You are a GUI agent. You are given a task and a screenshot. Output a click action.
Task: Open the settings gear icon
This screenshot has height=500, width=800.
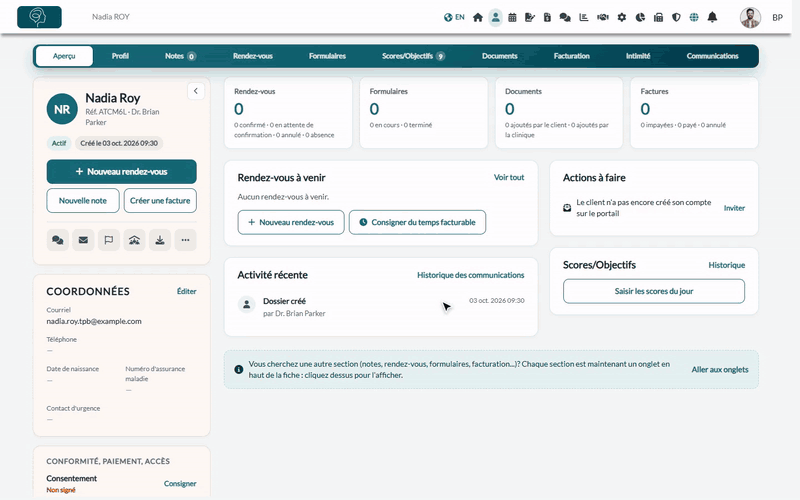click(621, 17)
